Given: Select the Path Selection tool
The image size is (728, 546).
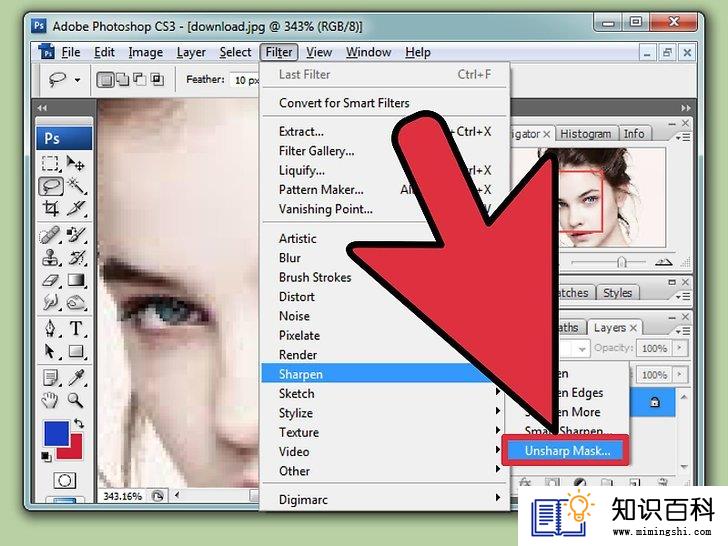Looking at the screenshot, I should click(50, 351).
